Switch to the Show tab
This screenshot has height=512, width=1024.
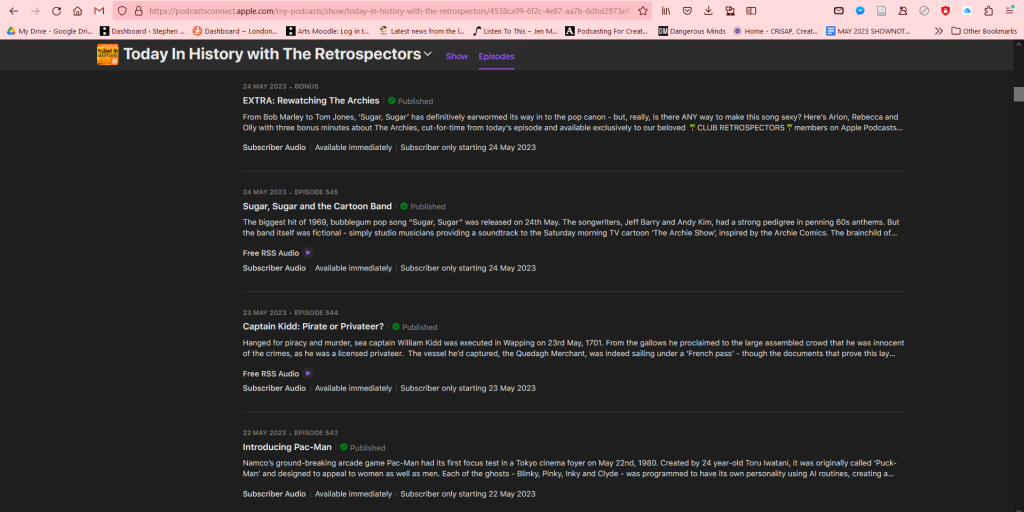pos(457,56)
